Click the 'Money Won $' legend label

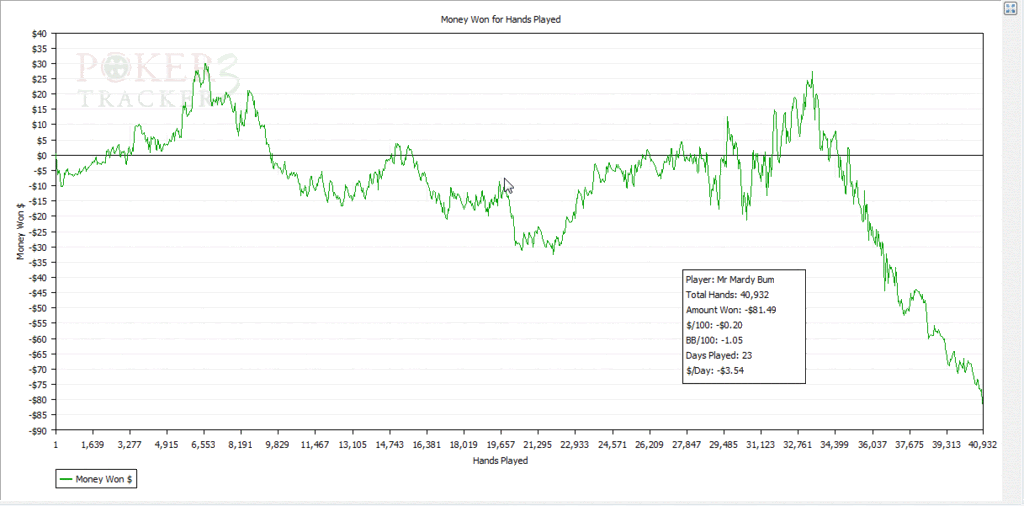click(104, 479)
